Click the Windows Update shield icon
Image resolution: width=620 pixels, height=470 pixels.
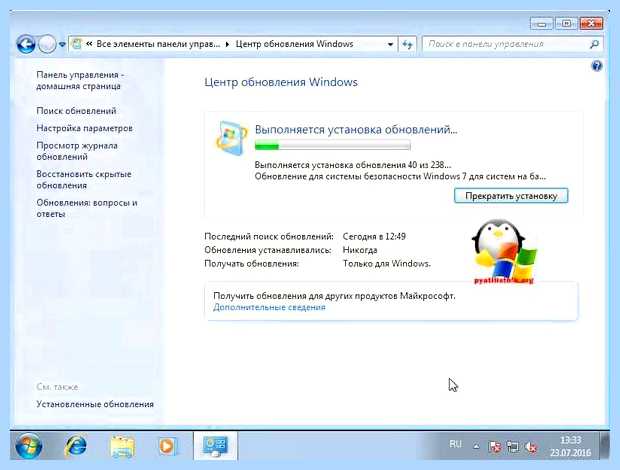(232, 138)
